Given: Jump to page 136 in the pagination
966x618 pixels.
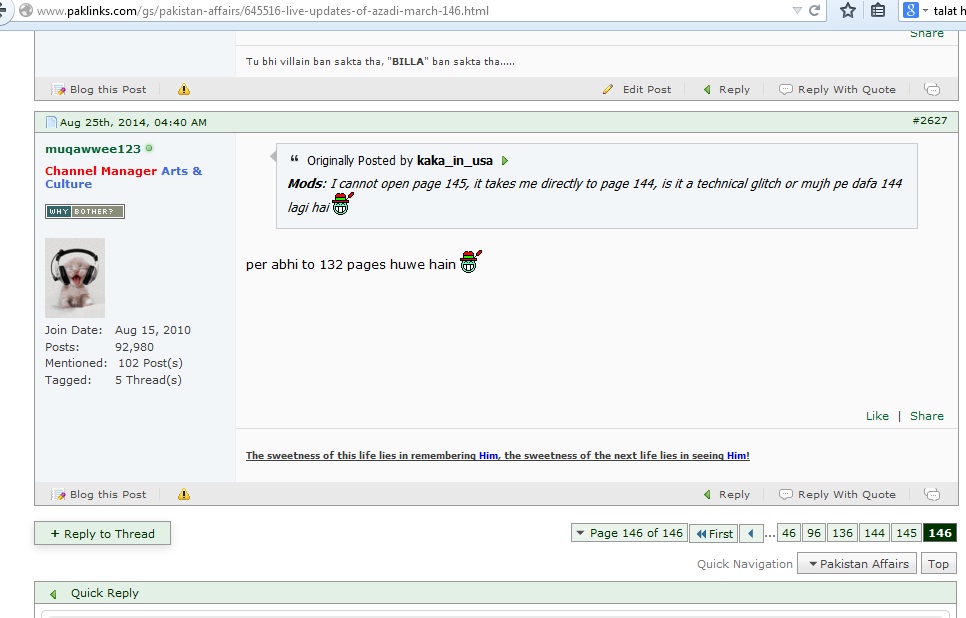Looking at the screenshot, I should click(x=842, y=533).
